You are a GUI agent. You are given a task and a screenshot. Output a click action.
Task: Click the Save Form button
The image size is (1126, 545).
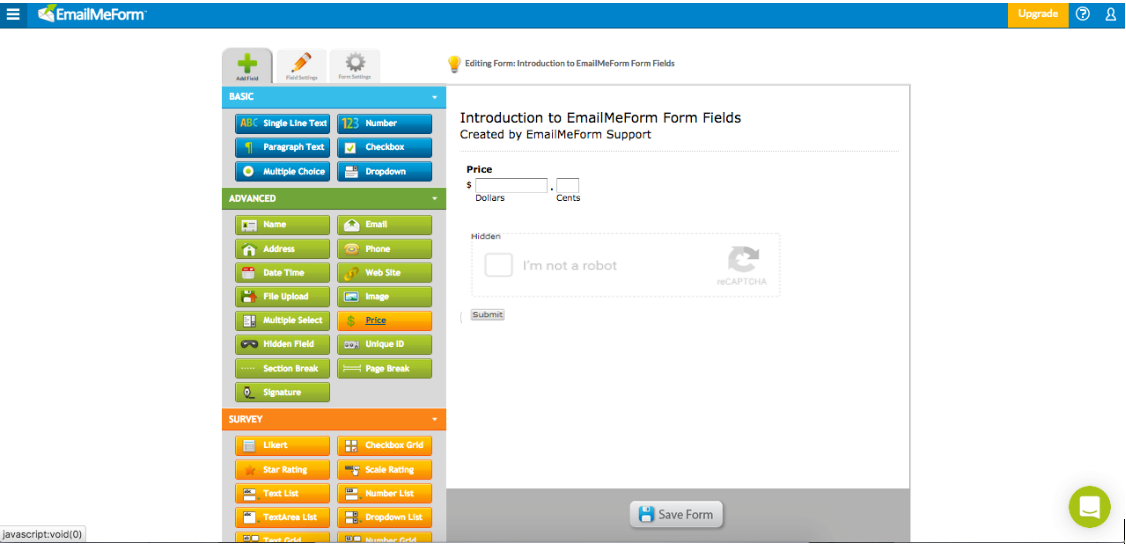pos(676,514)
